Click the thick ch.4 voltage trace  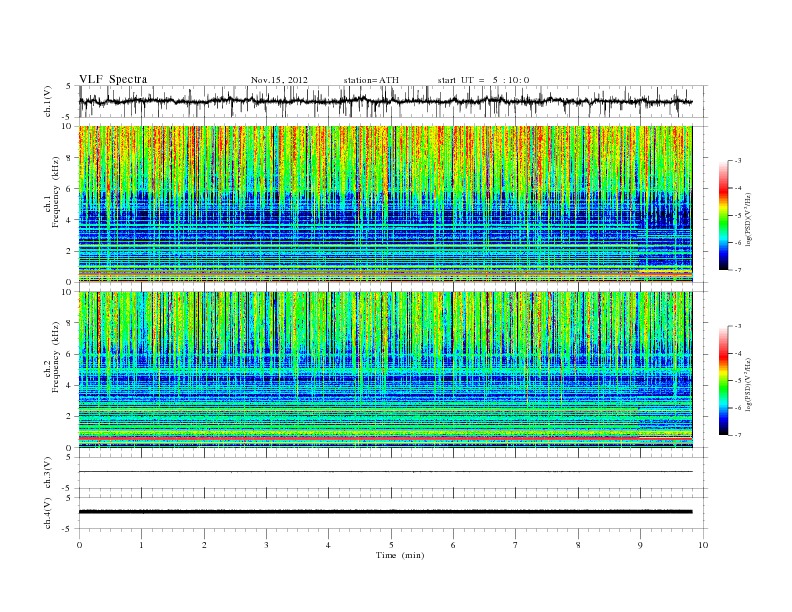pyautogui.click(x=385, y=512)
